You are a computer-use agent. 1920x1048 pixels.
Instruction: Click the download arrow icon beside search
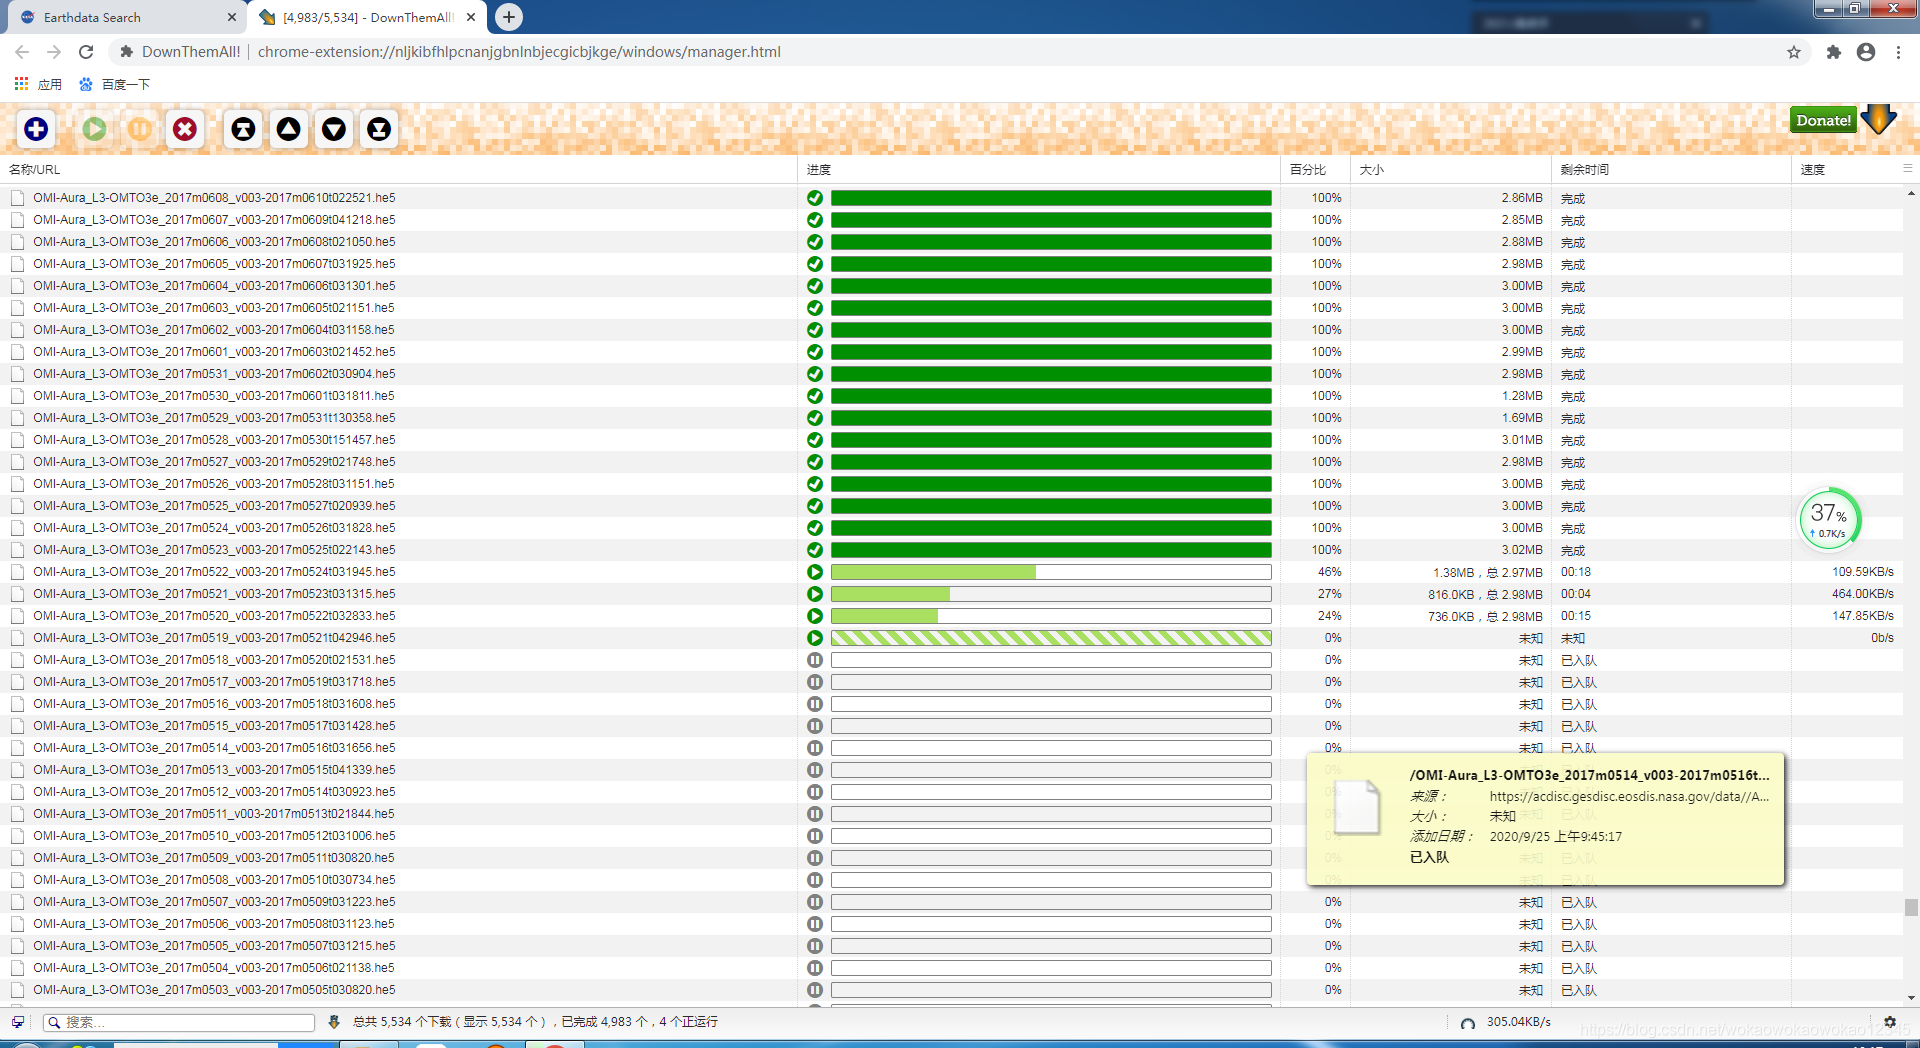(x=334, y=1022)
